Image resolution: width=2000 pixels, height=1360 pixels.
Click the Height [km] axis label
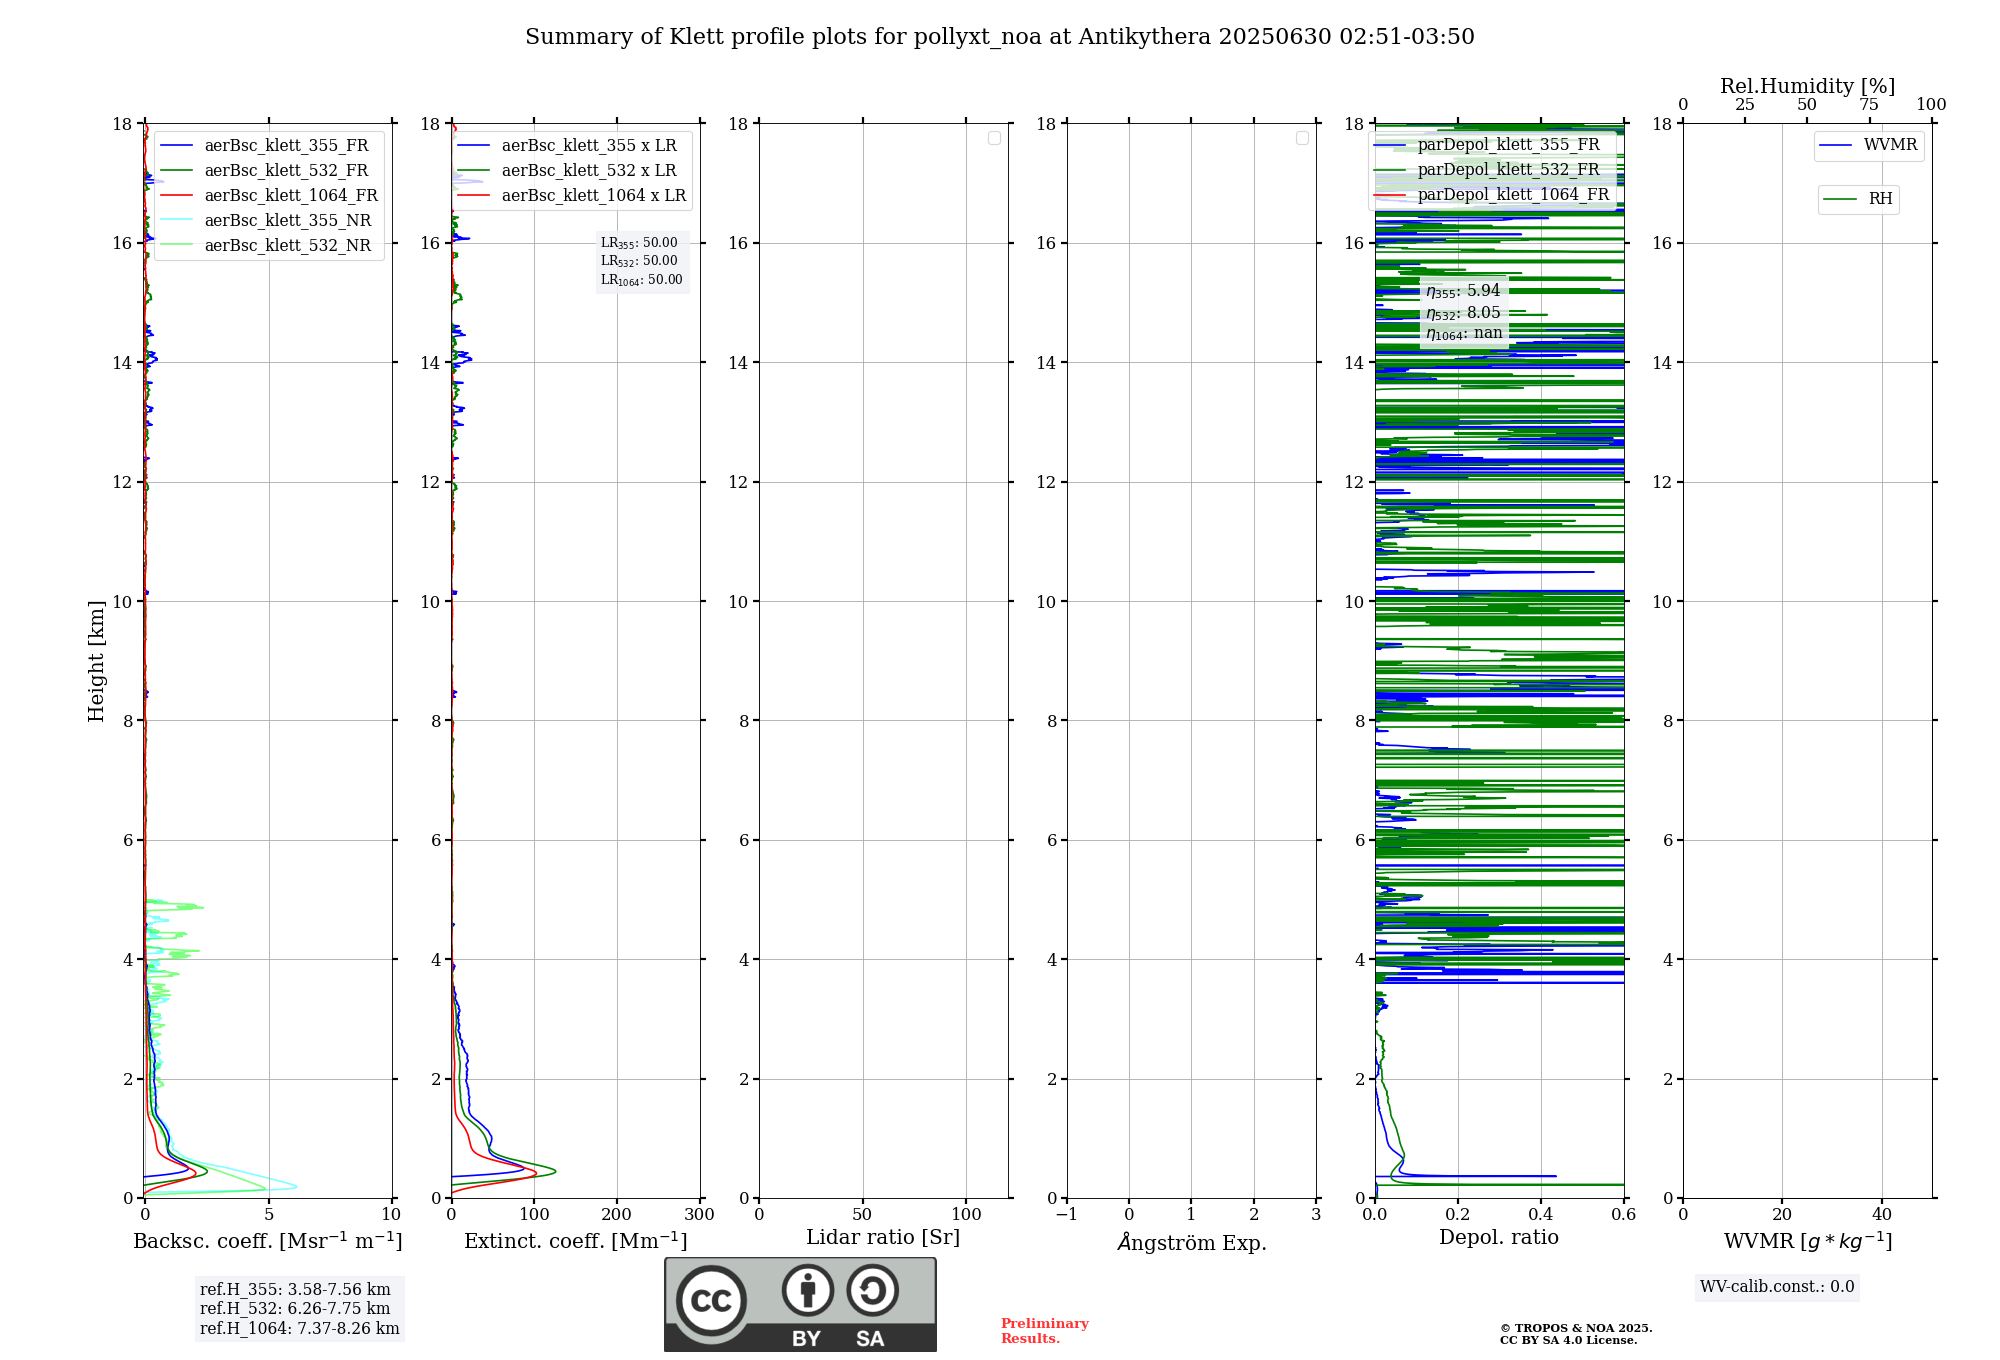(x=96, y=661)
